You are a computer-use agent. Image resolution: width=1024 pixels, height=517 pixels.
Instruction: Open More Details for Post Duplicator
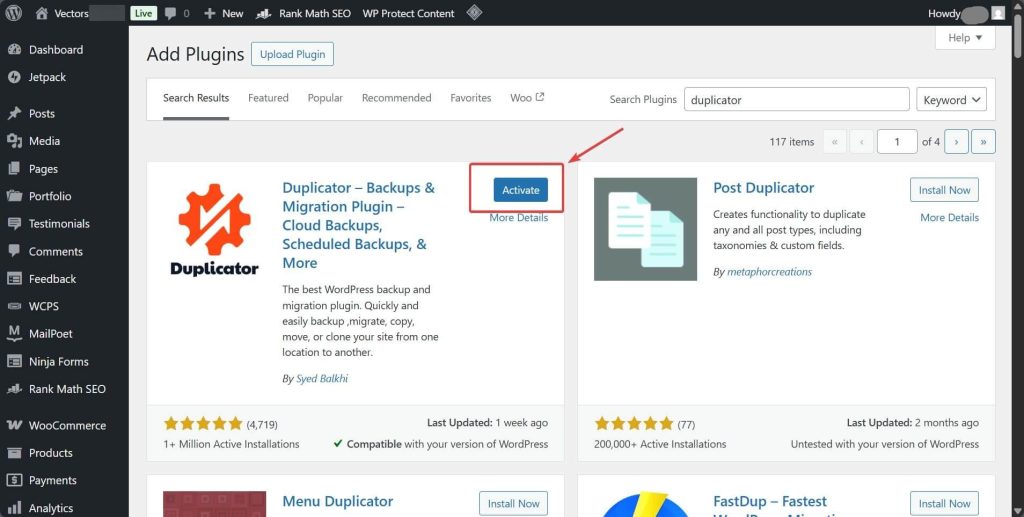[x=950, y=217]
